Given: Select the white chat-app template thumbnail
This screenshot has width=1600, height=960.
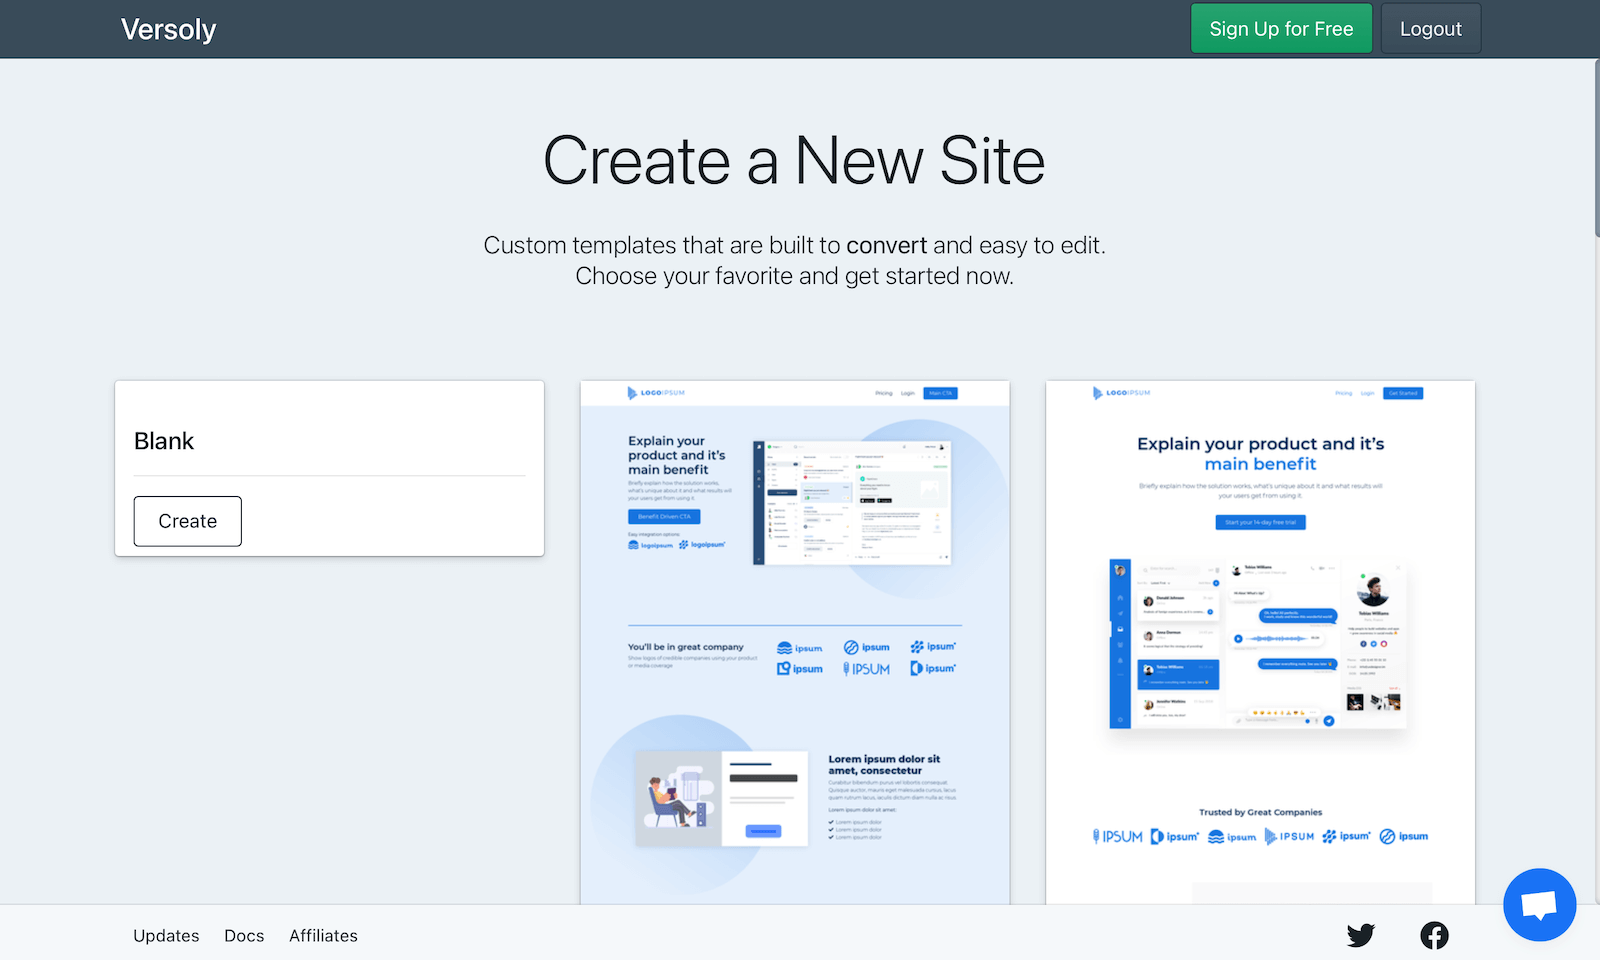Looking at the screenshot, I should (1260, 642).
